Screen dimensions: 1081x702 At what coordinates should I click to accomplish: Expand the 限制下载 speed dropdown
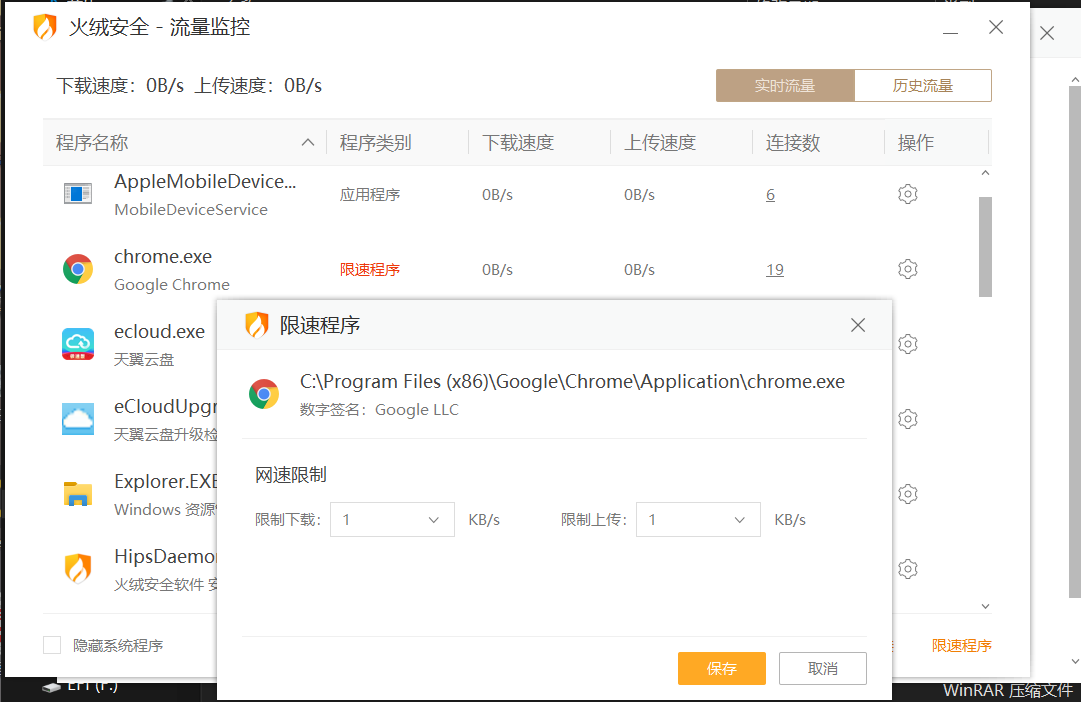(392, 520)
